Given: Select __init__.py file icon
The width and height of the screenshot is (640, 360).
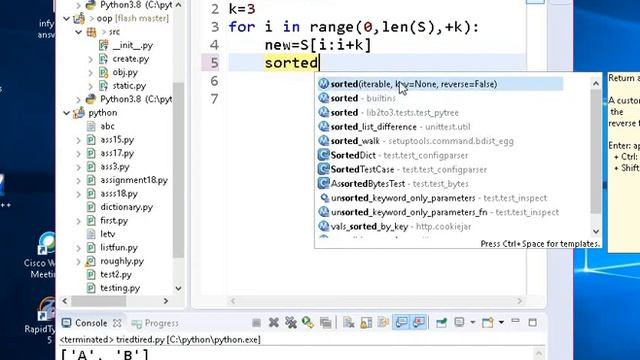Looking at the screenshot, I should pyautogui.click(x=104, y=45).
